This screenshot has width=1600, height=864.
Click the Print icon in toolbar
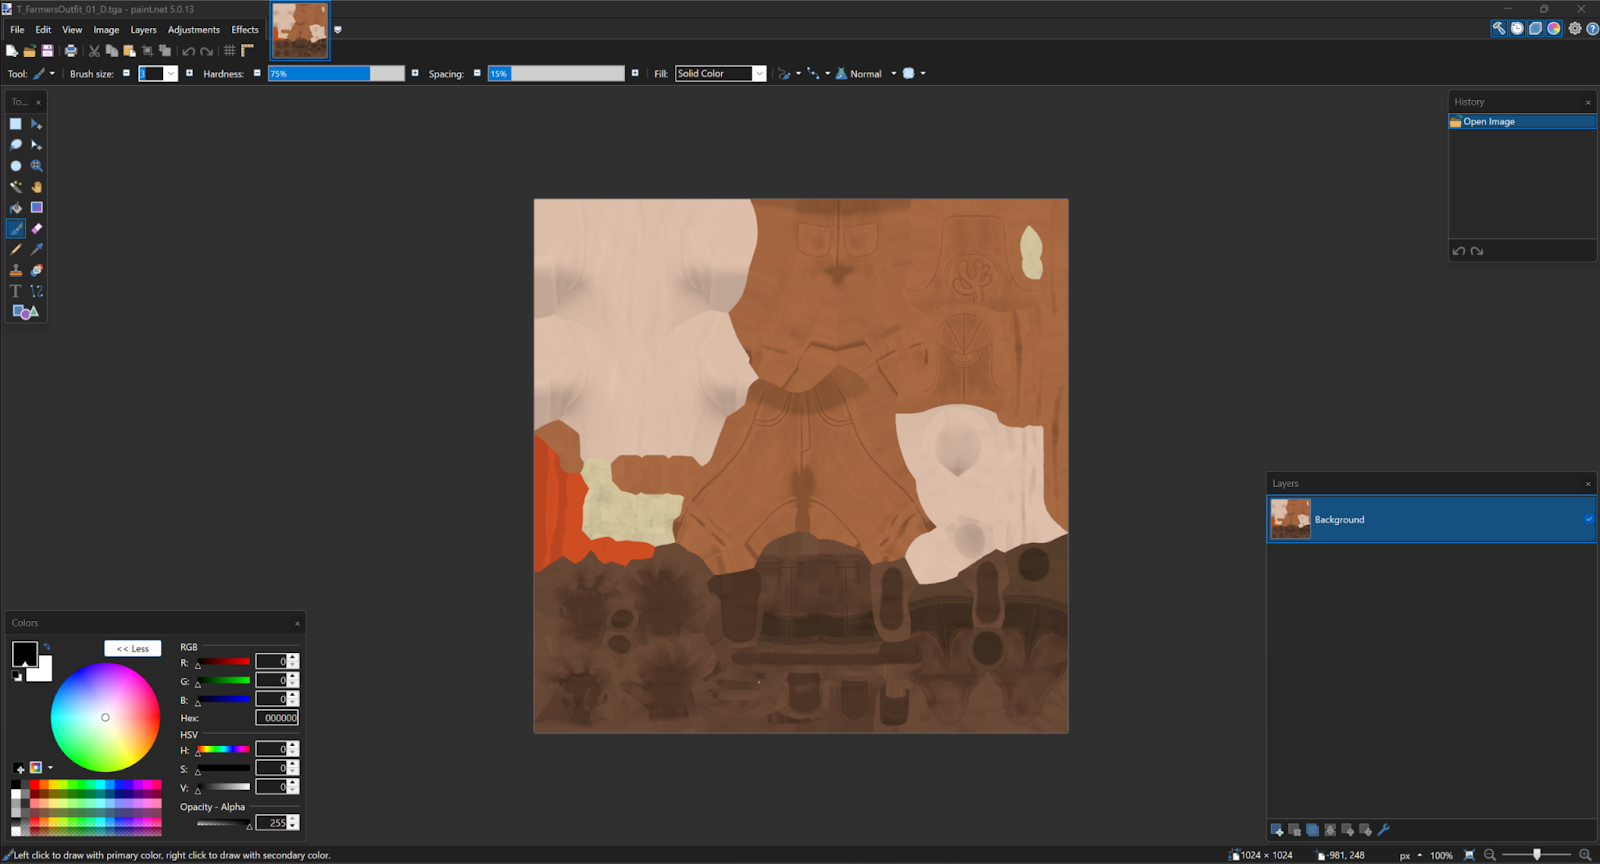click(71, 51)
